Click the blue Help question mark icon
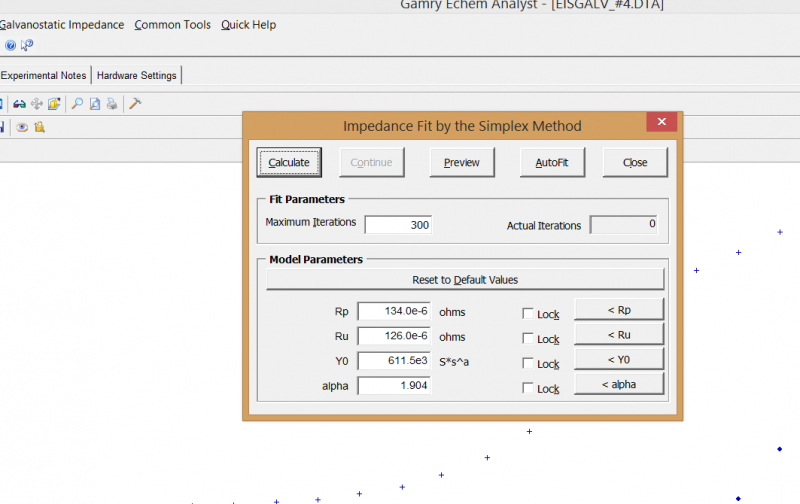Viewport: 800px width, 504px height. click(10, 45)
